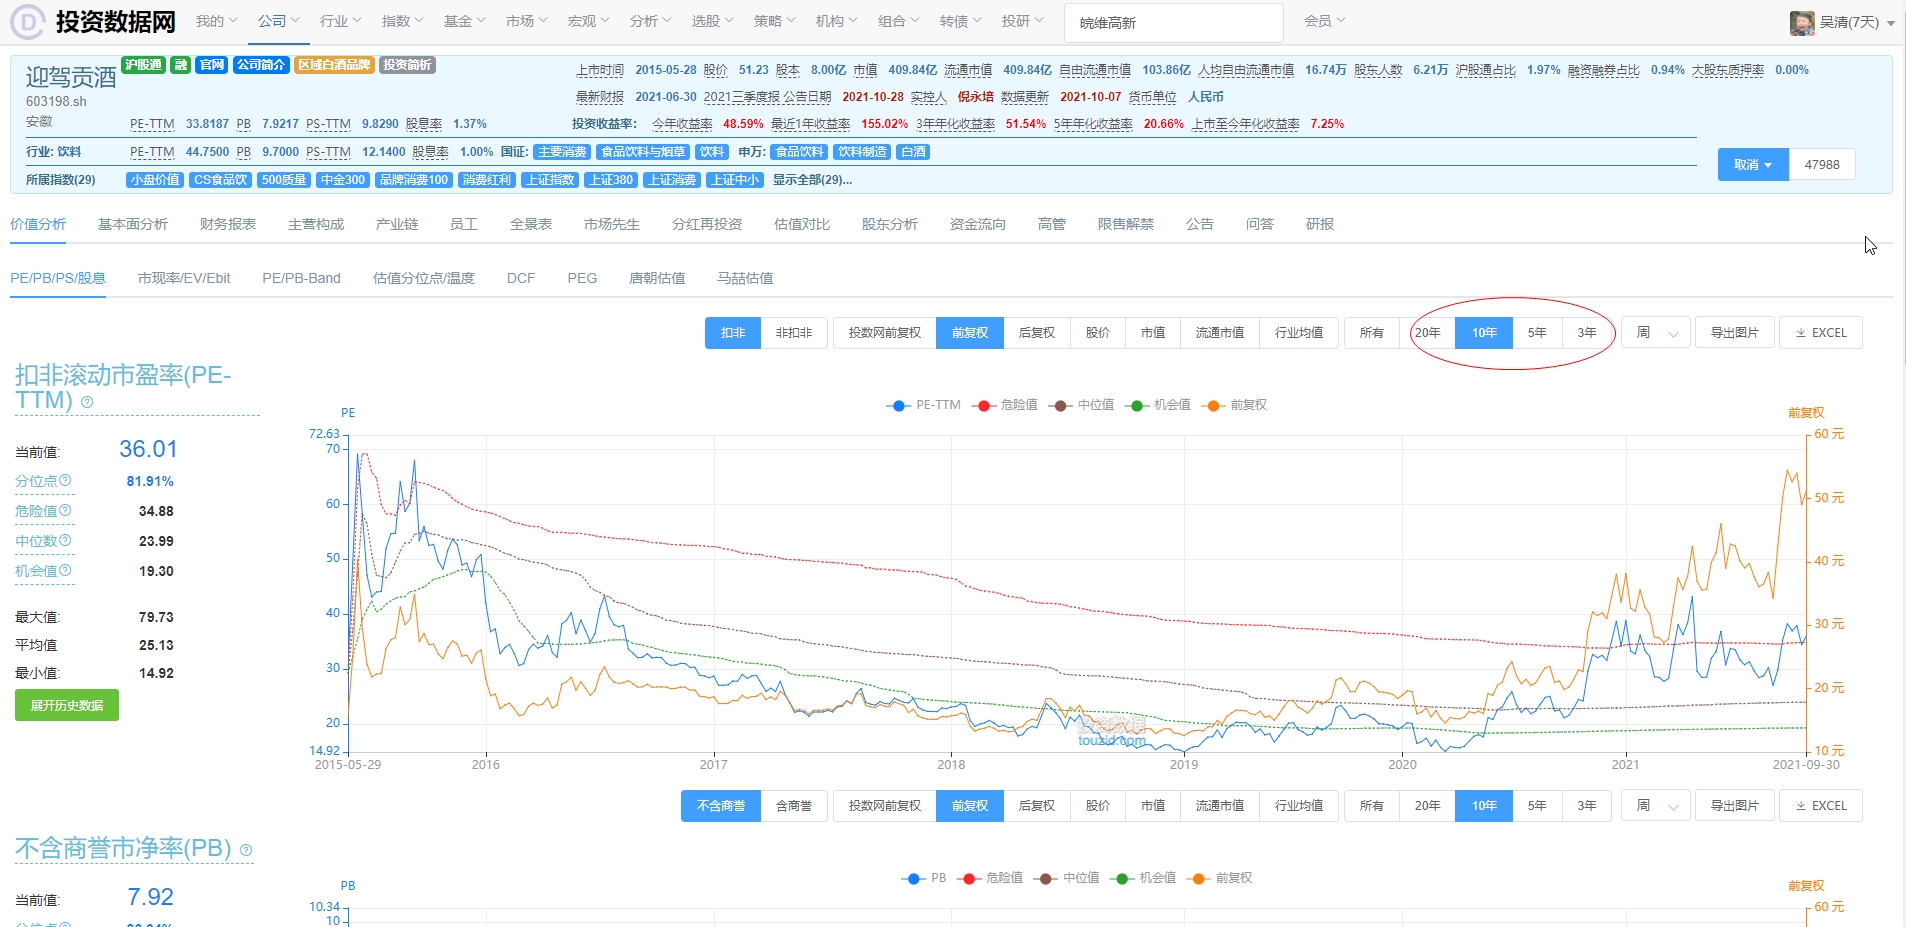This screenshot has width=1906, height=927.
Task: Click the help icon beside 危险值
Action: (x=66, y=511)
